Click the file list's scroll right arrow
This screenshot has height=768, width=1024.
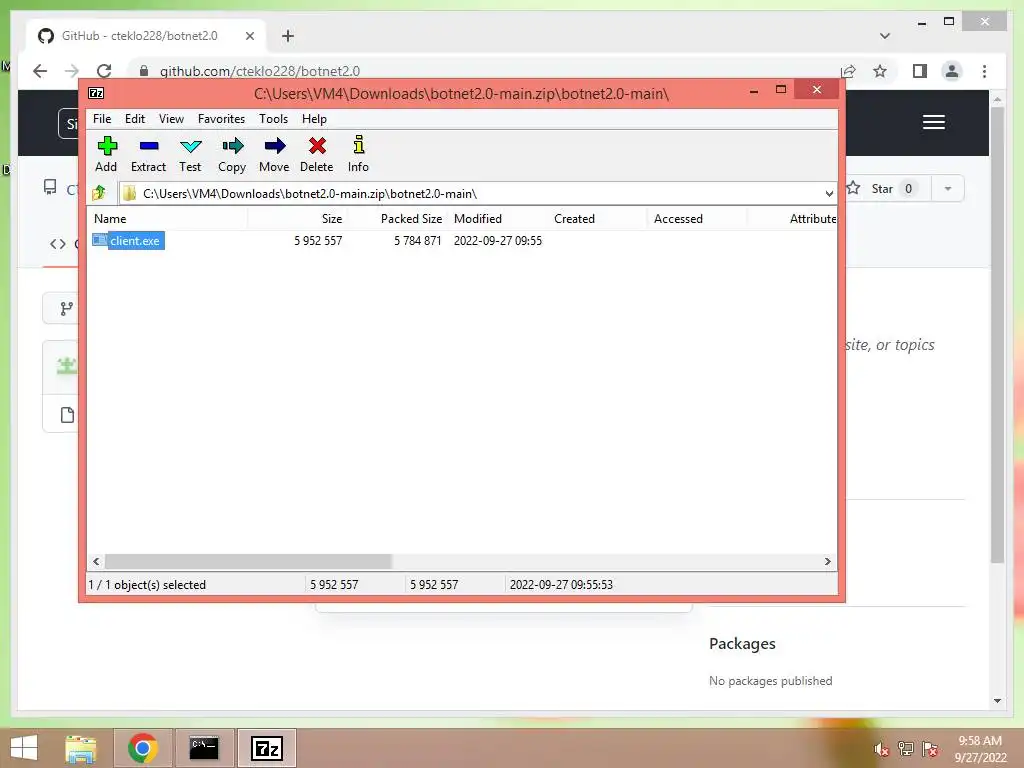click(827, 561)
